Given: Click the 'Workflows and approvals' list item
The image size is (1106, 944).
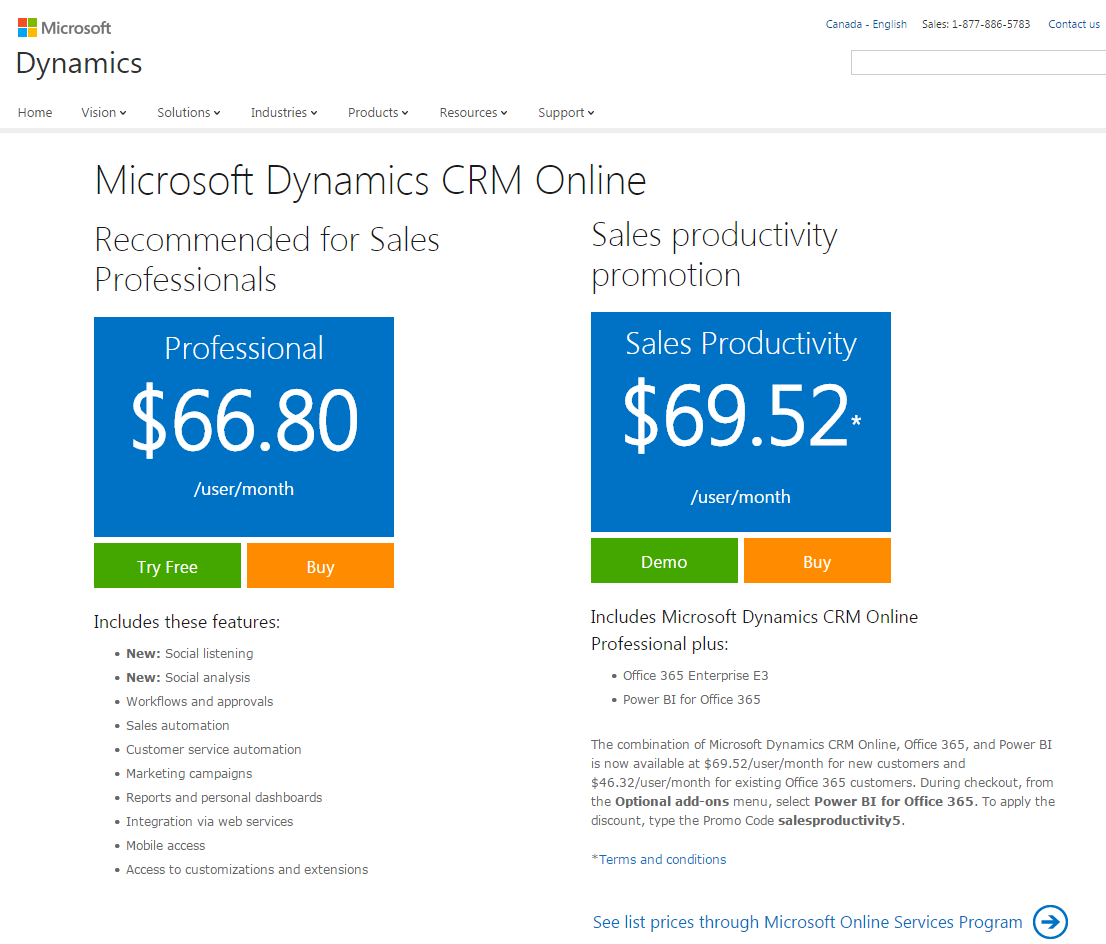Looking at the screenshot, I should click(200, 701).
